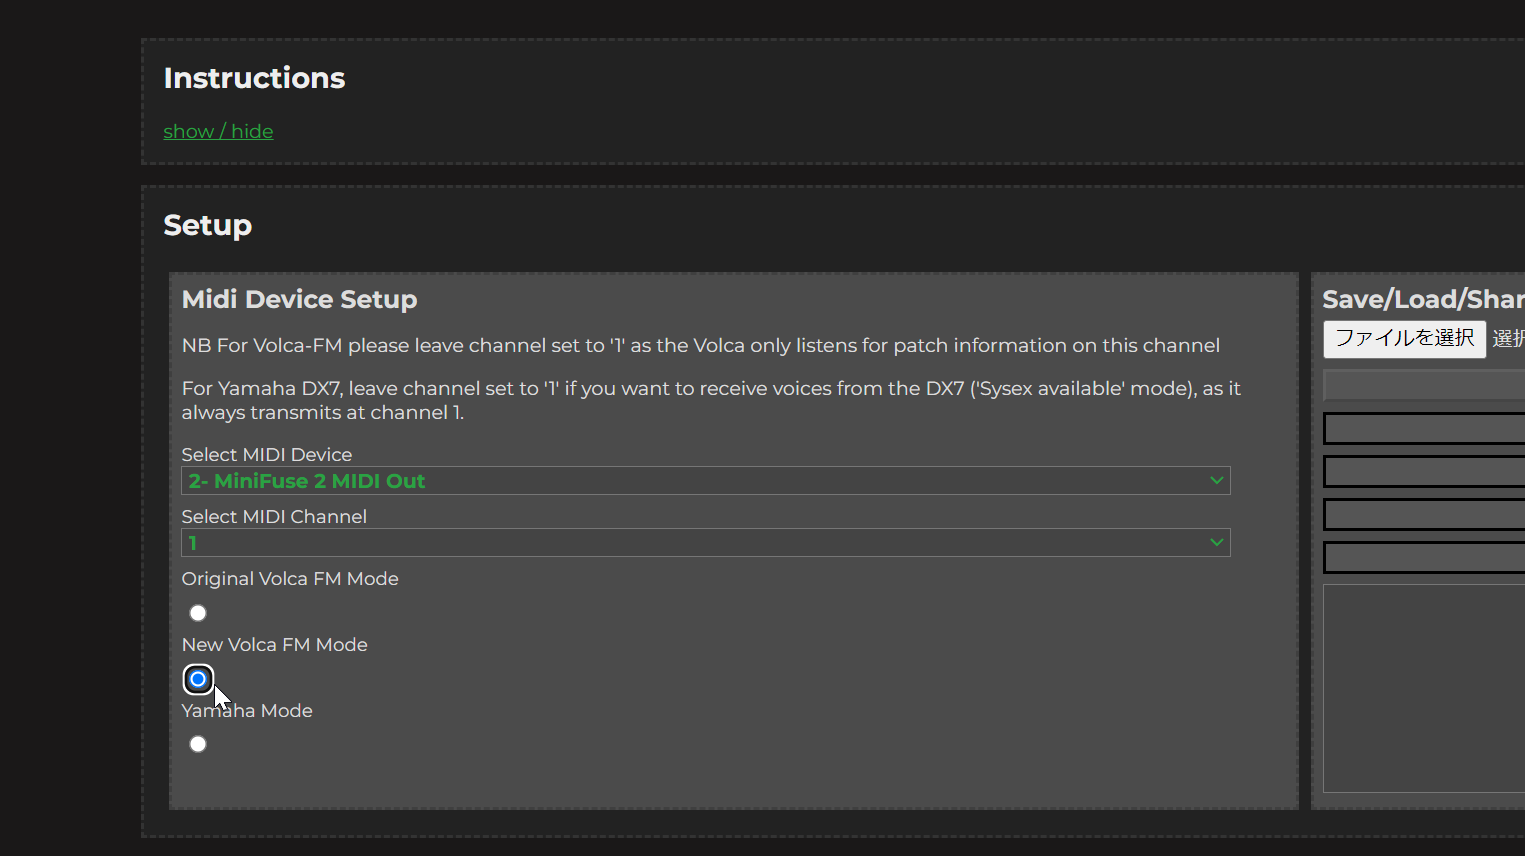
Task: Select the Yamaha Mode radio button
Action: click(x=198, y=744)
